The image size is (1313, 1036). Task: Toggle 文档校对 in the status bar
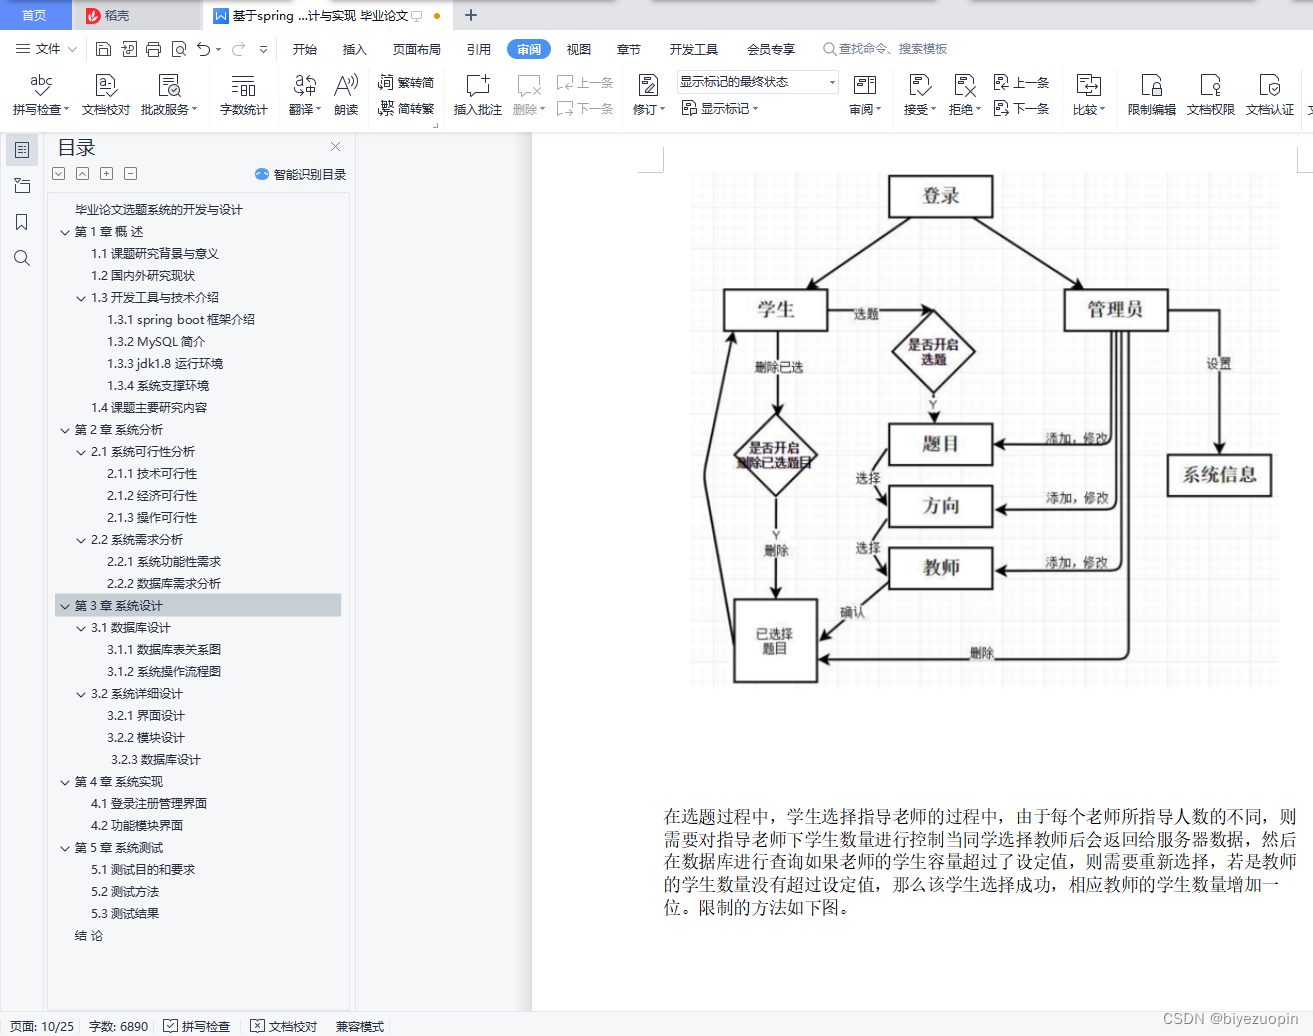(x=284, y=1026)
